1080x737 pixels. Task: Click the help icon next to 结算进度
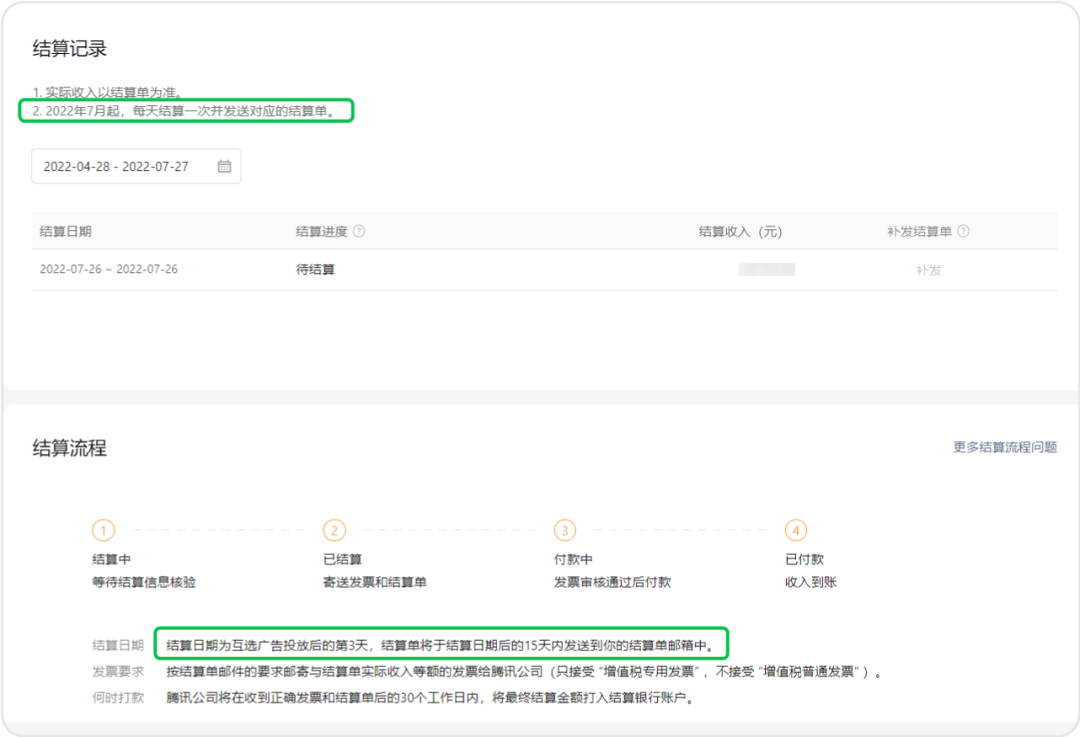click(x=359, y=231)
